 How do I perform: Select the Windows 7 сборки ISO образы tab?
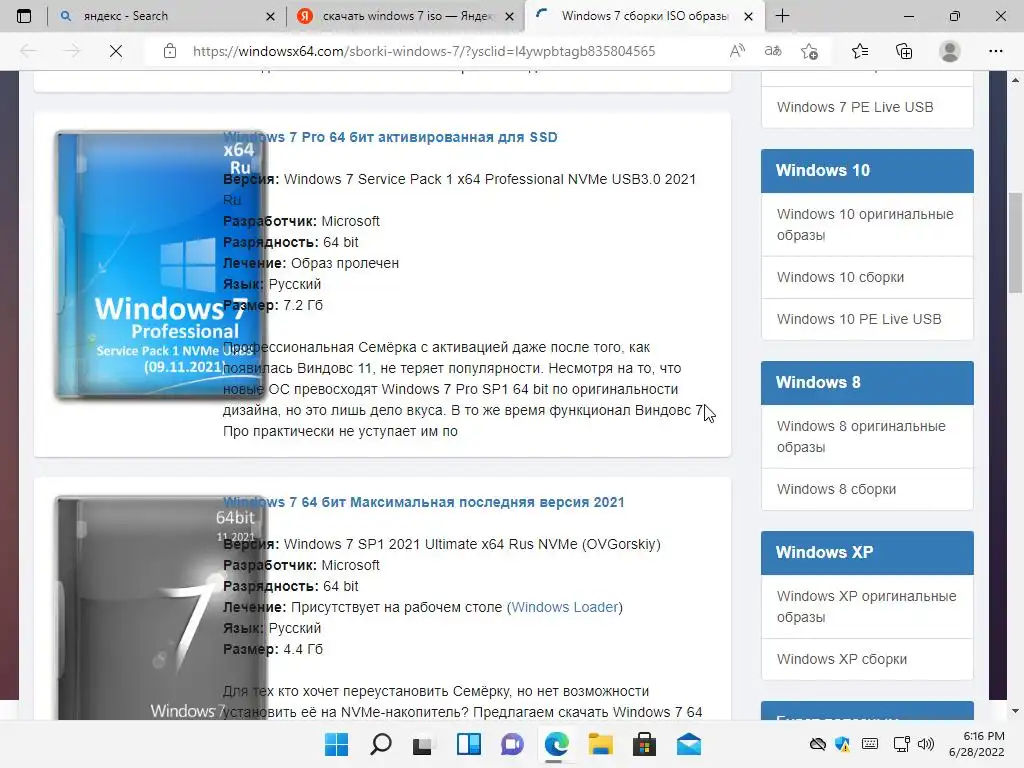644,16
